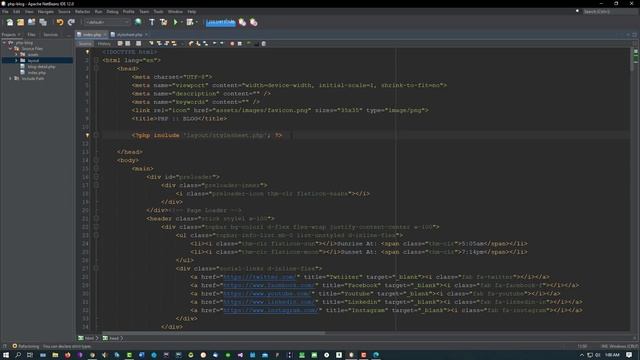Select the index.php editor tab
This screenshot has width=640, height=360.
coord(92,35)
